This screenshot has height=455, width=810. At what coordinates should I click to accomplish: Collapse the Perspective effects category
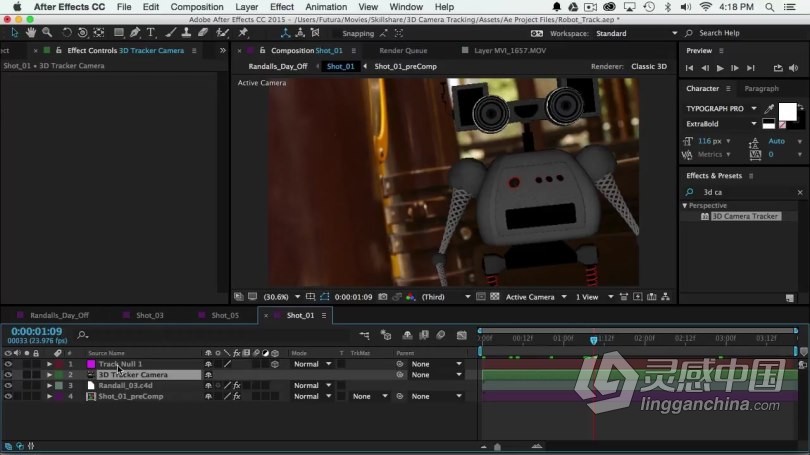(x=685, y=206)
